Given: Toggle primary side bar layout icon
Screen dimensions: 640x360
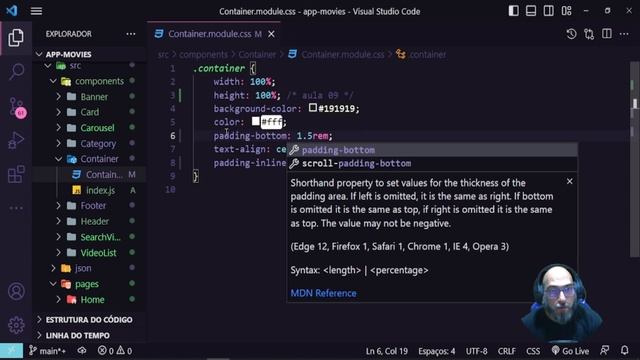Looking at the screenshot, I should [x=513, y=11].
